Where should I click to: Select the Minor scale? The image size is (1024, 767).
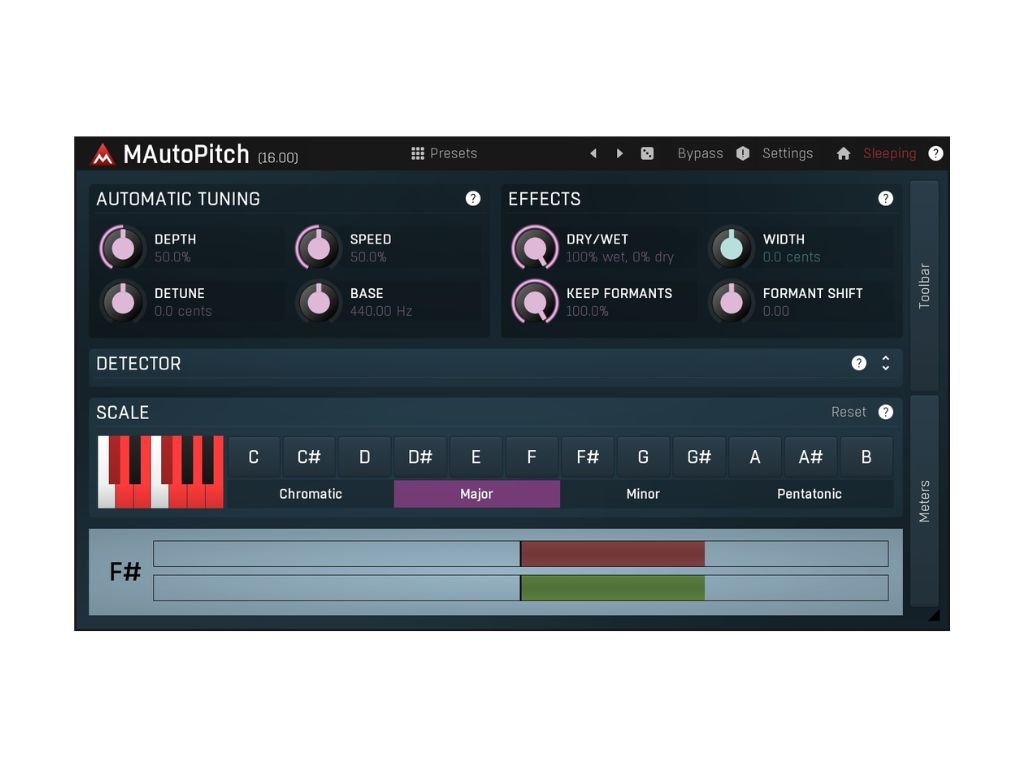pos(643,494)
